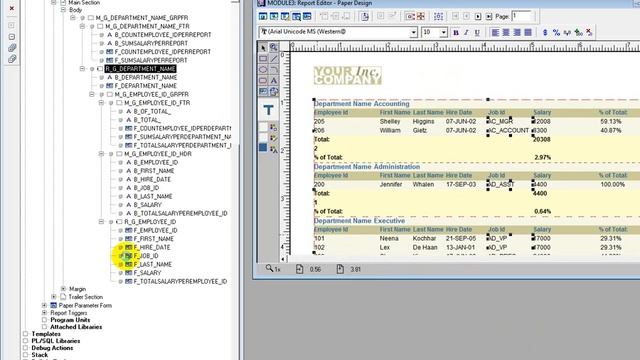The width and height of the screenshot is (640, 360).
Task: Go to next page arrow
Action: 478,17
